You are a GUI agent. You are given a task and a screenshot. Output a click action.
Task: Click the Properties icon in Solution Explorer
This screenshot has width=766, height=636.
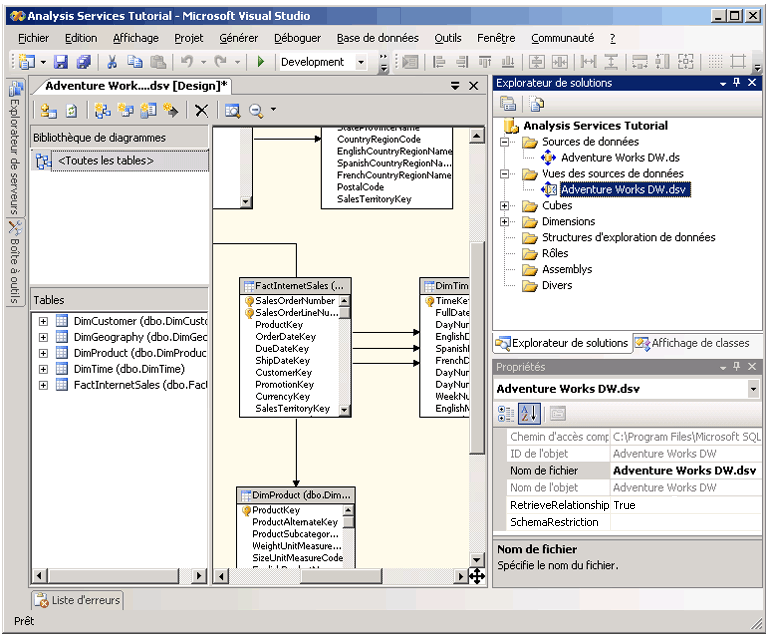tap(508, 104)
